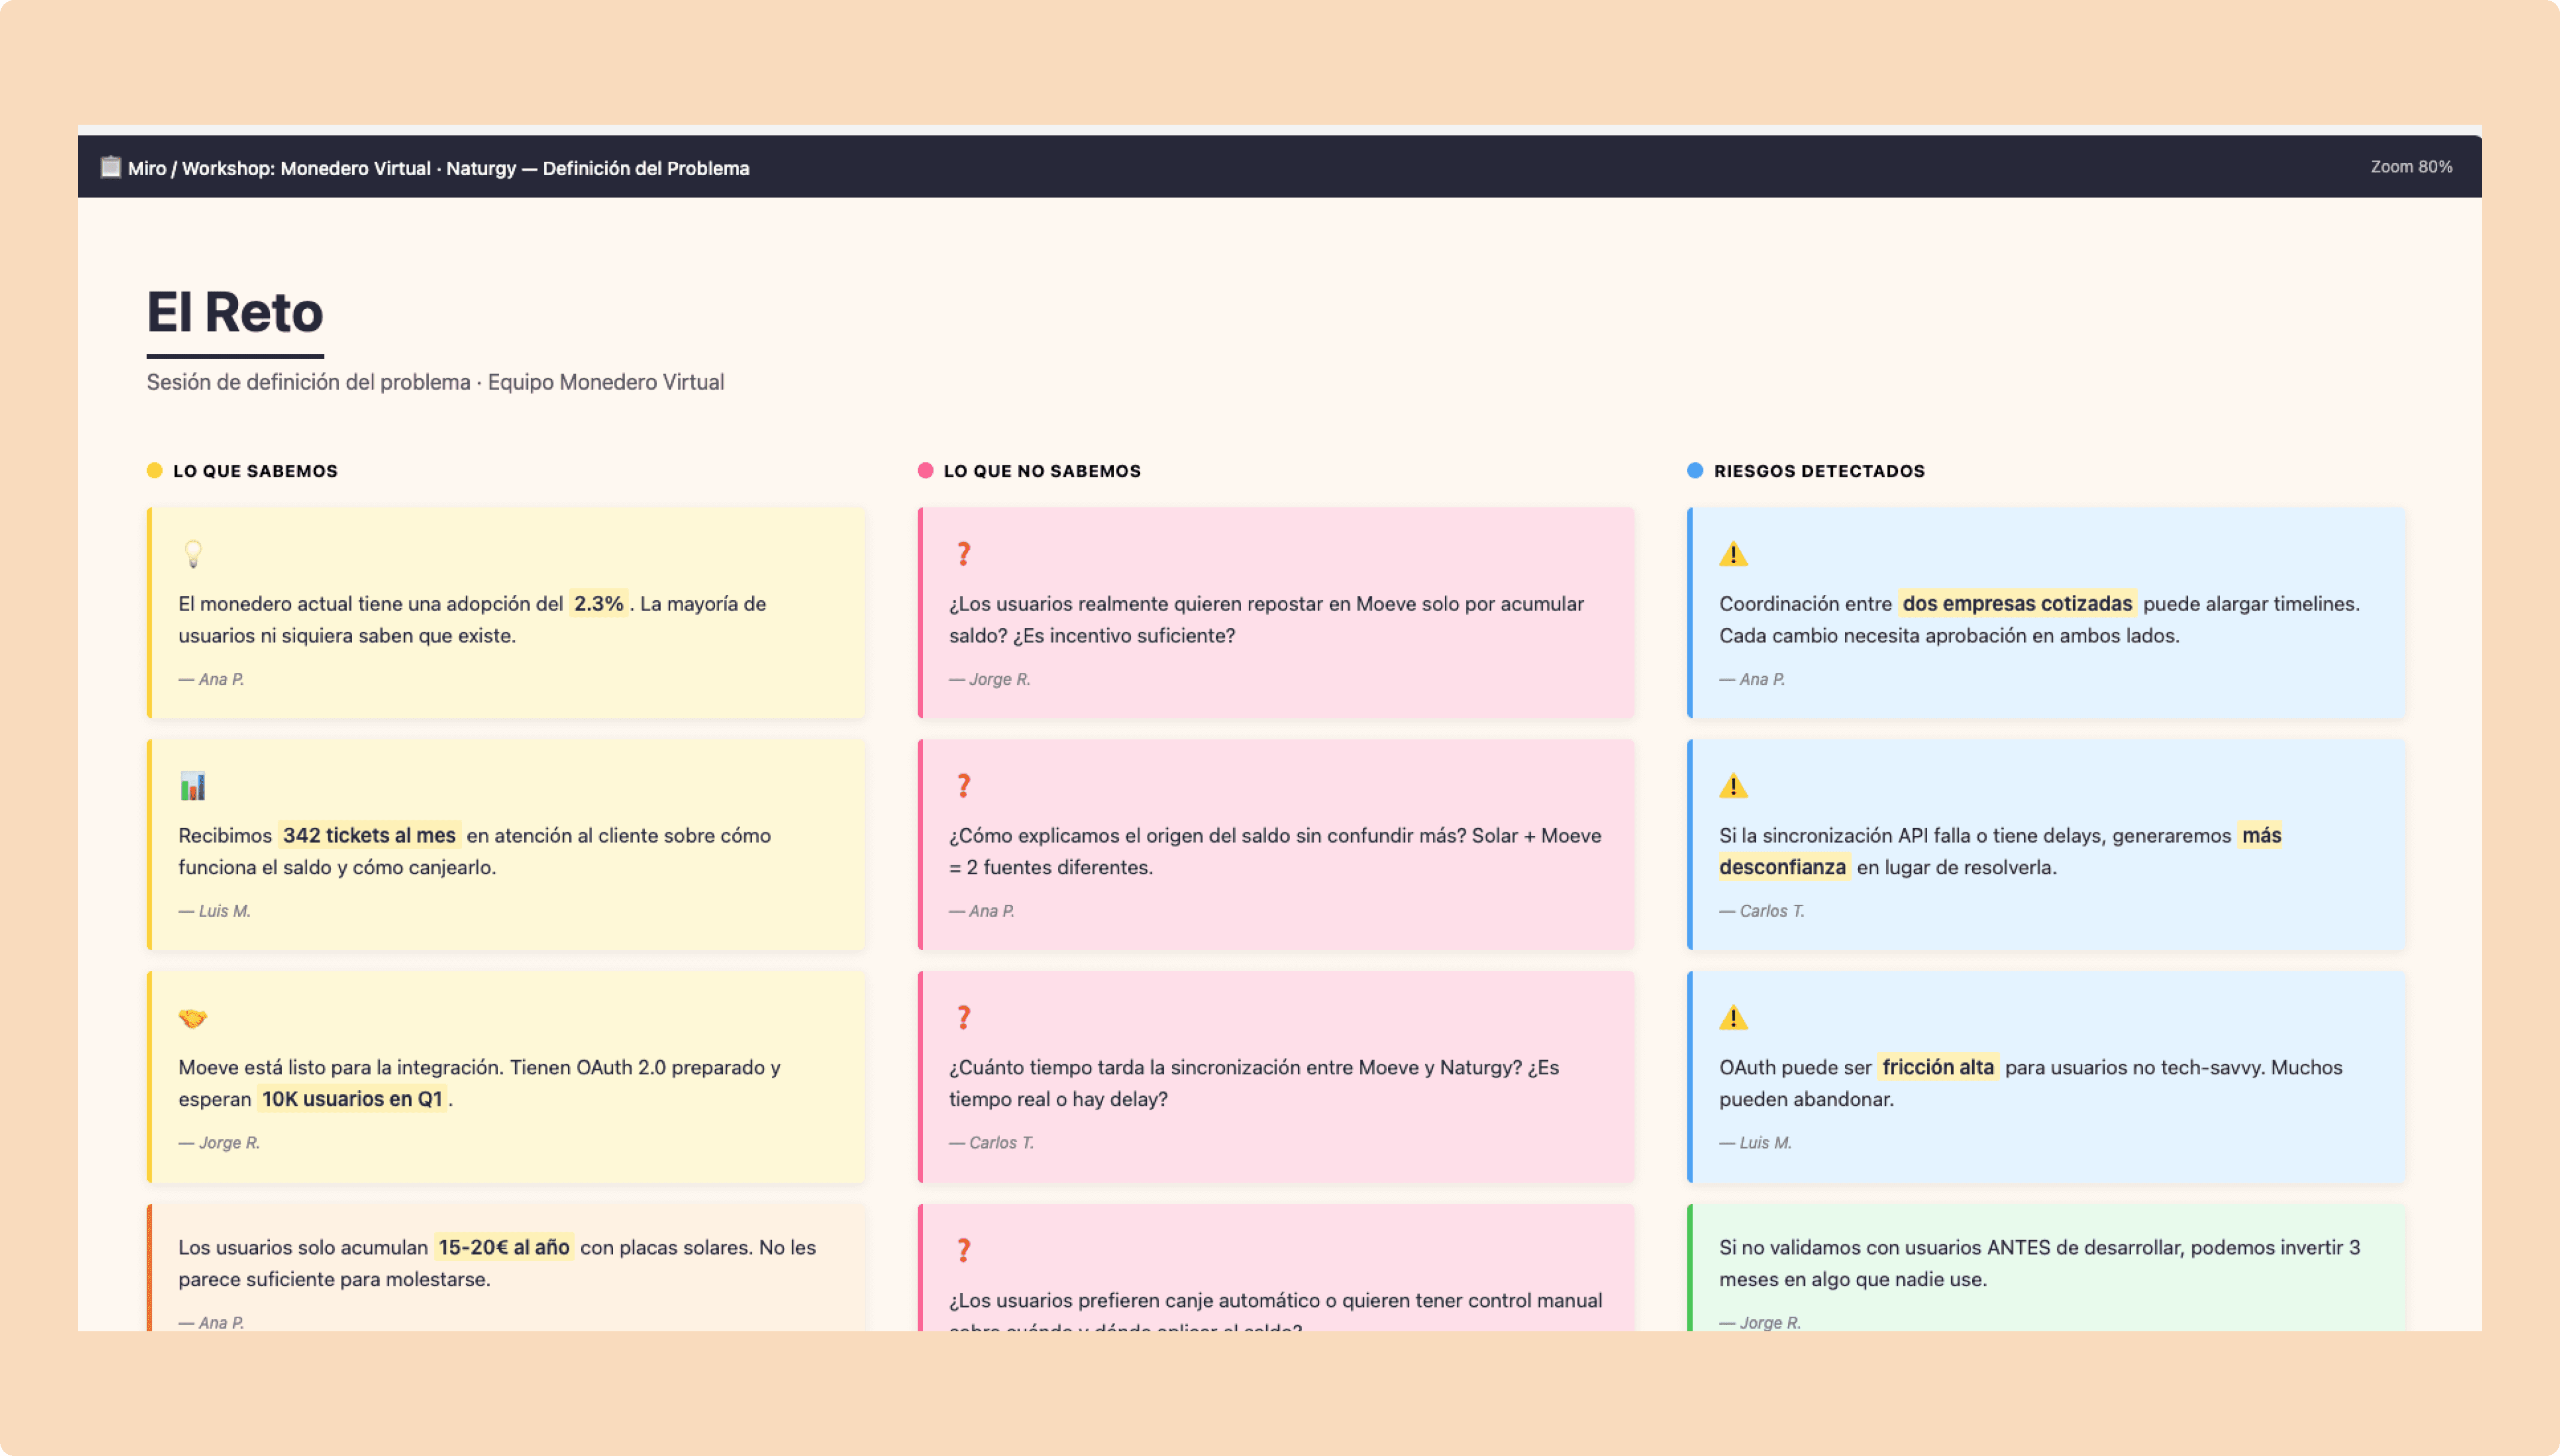Click the handshake icon on Moeve note

click(193, 1018)
